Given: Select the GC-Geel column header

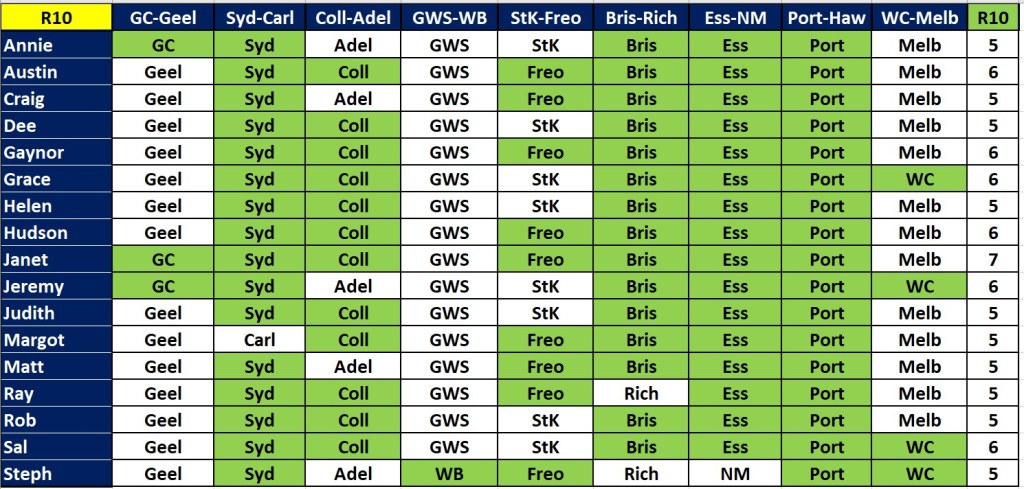Looking at the screenshot, I should click(163, 18).
